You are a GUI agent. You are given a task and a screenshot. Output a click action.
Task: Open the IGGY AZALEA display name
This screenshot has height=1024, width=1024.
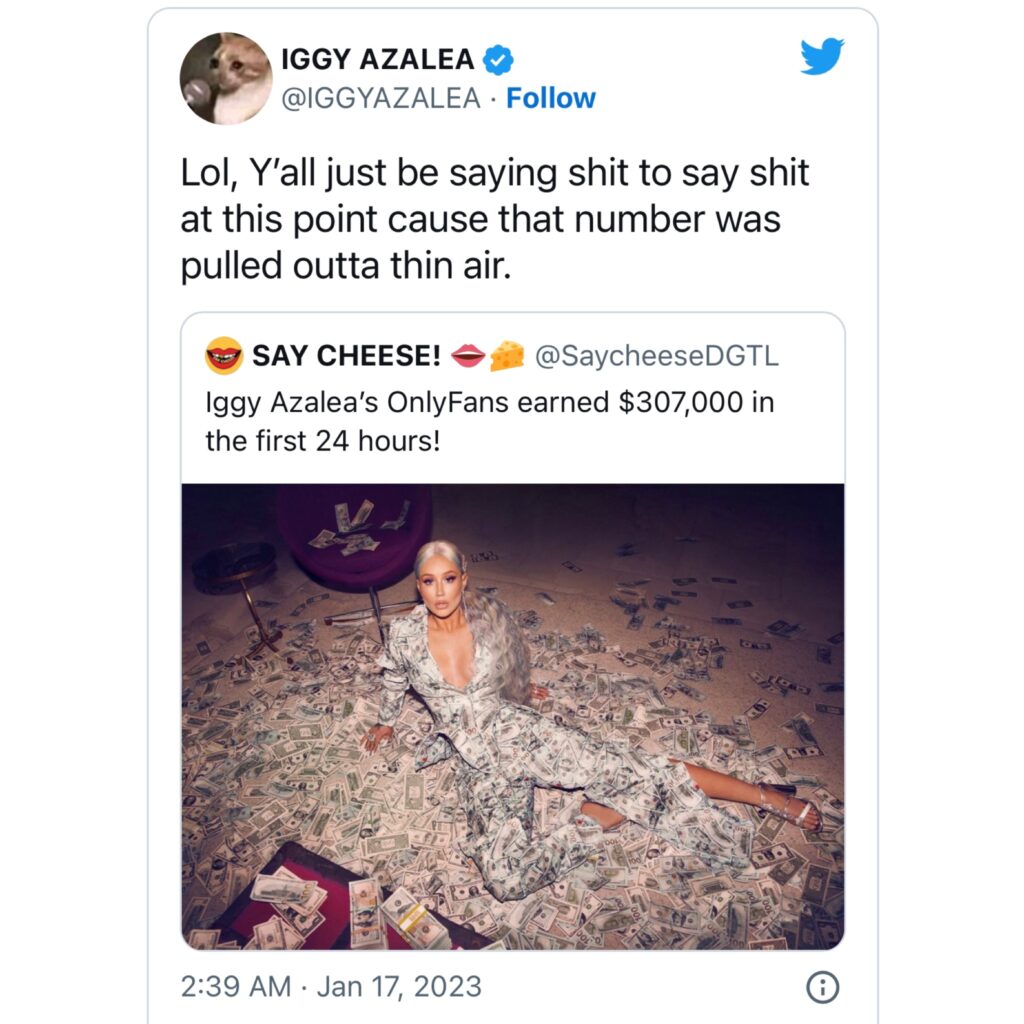click(377, 59)
